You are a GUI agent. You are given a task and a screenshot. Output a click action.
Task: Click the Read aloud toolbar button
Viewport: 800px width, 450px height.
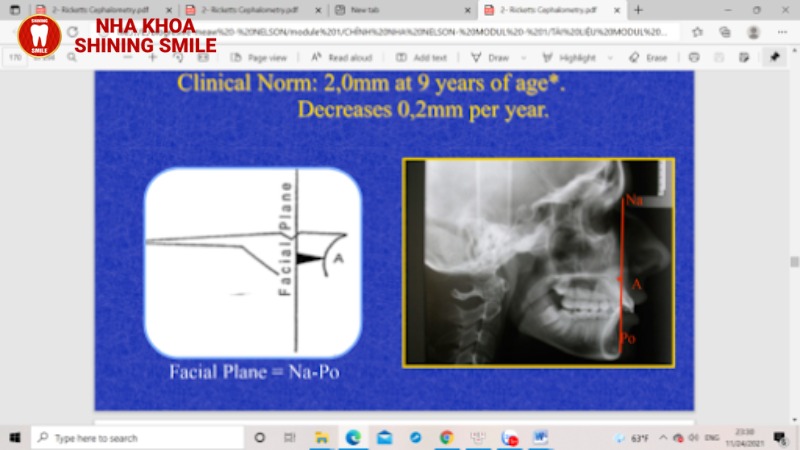pos(341,58)
